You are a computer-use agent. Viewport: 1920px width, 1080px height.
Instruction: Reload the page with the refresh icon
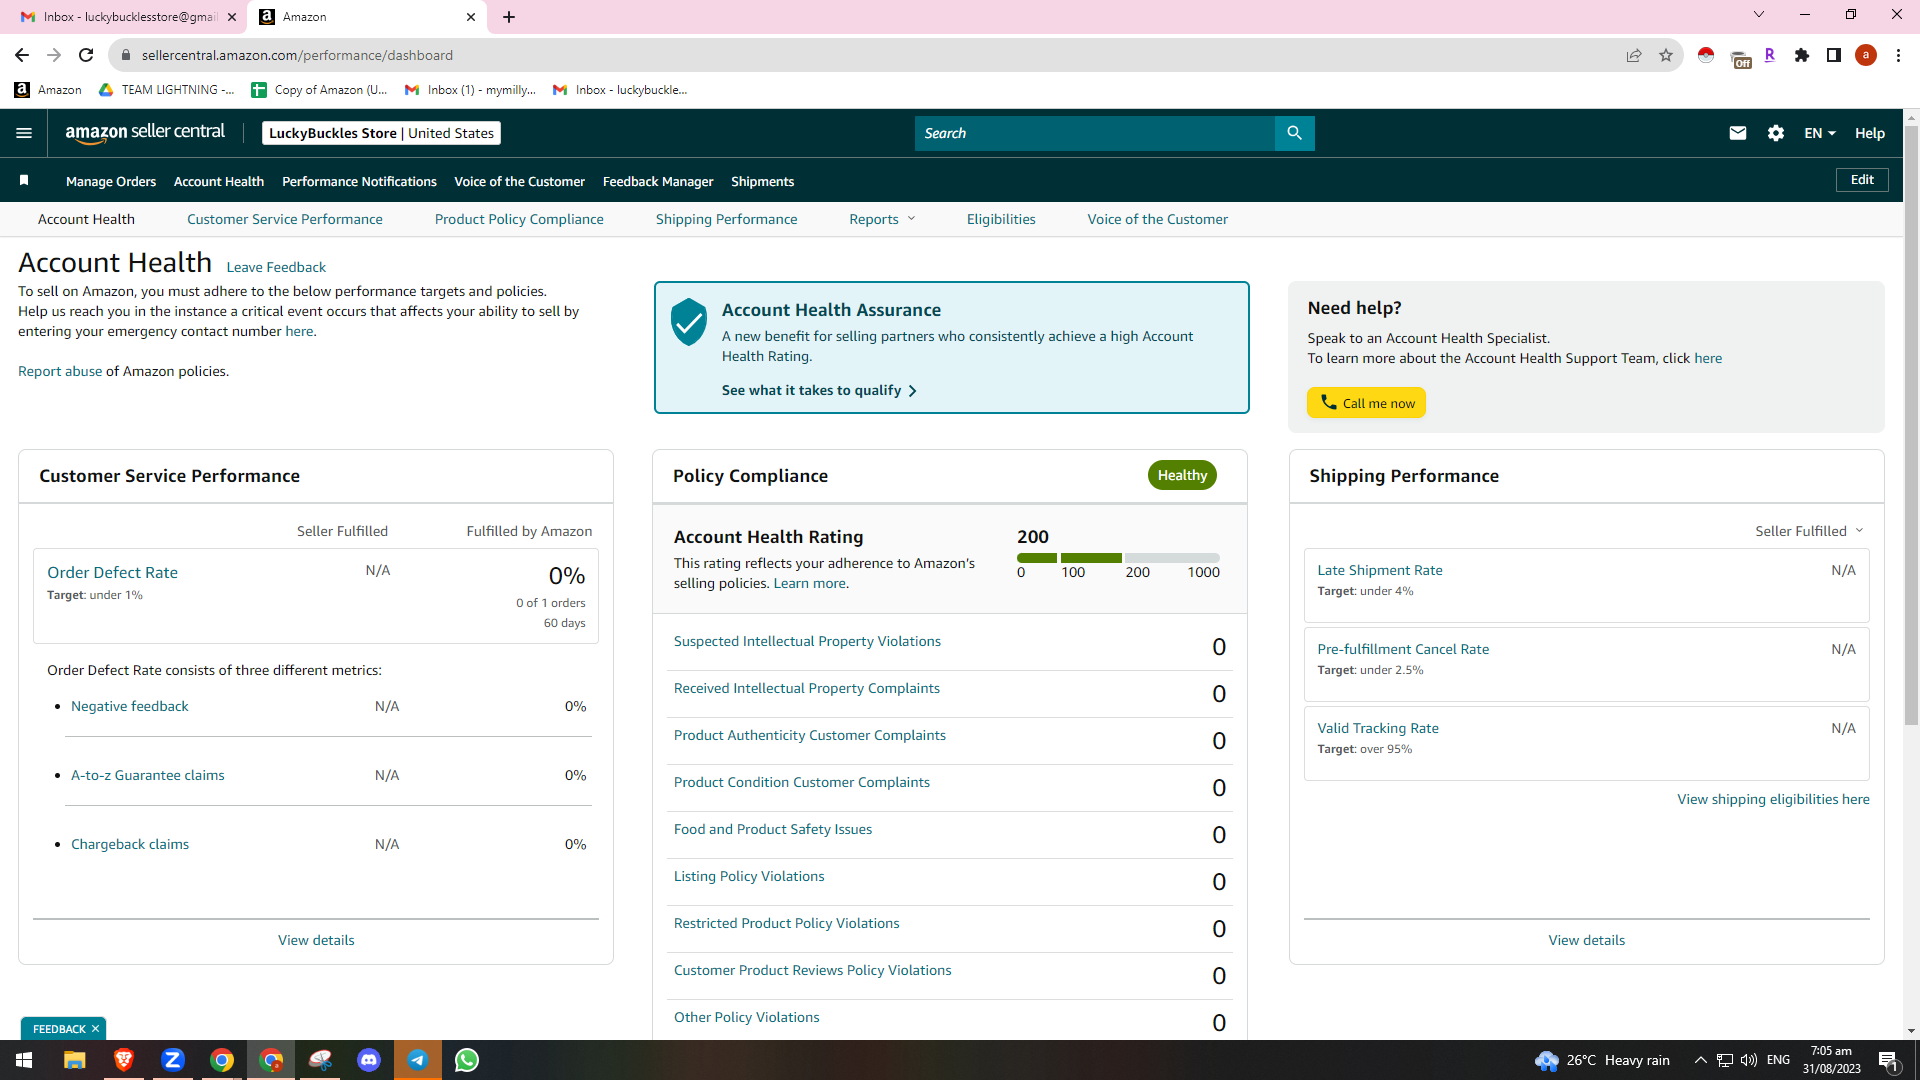pyautogui.click(x=86, y=55)
